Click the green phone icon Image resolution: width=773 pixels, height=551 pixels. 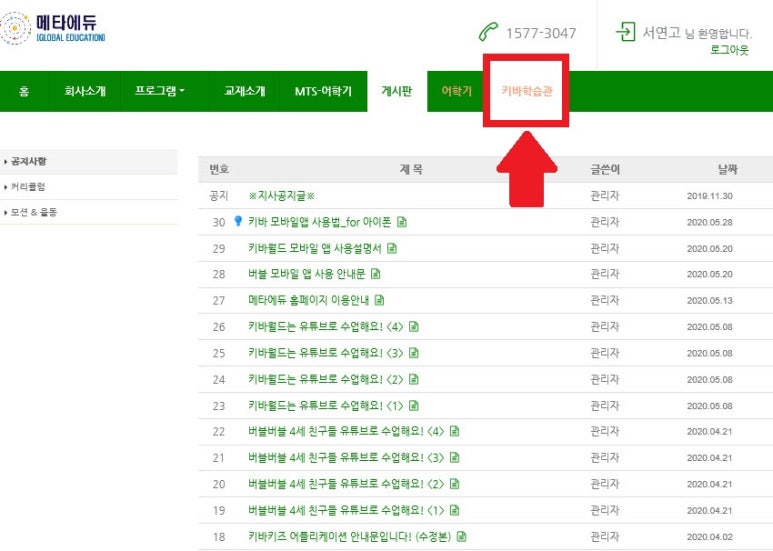[x=488, y=32]
